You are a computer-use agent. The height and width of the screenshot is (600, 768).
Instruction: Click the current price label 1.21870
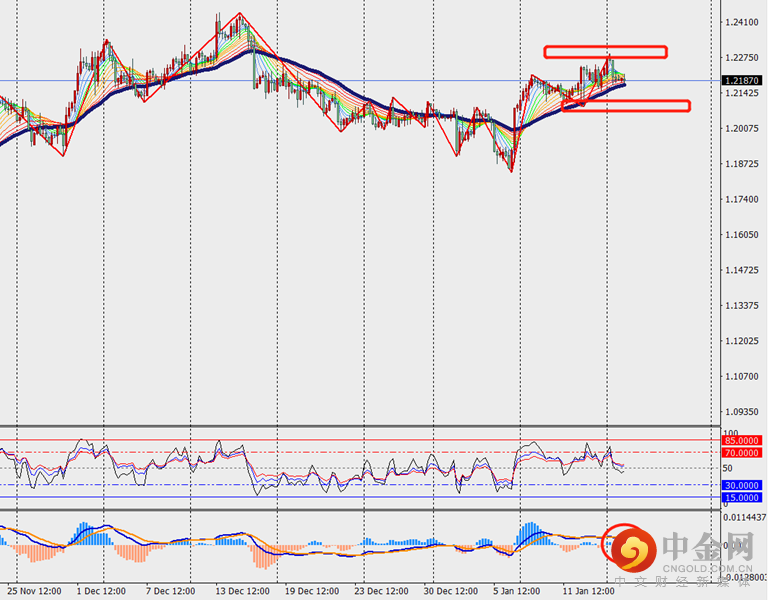pos(743,80)
